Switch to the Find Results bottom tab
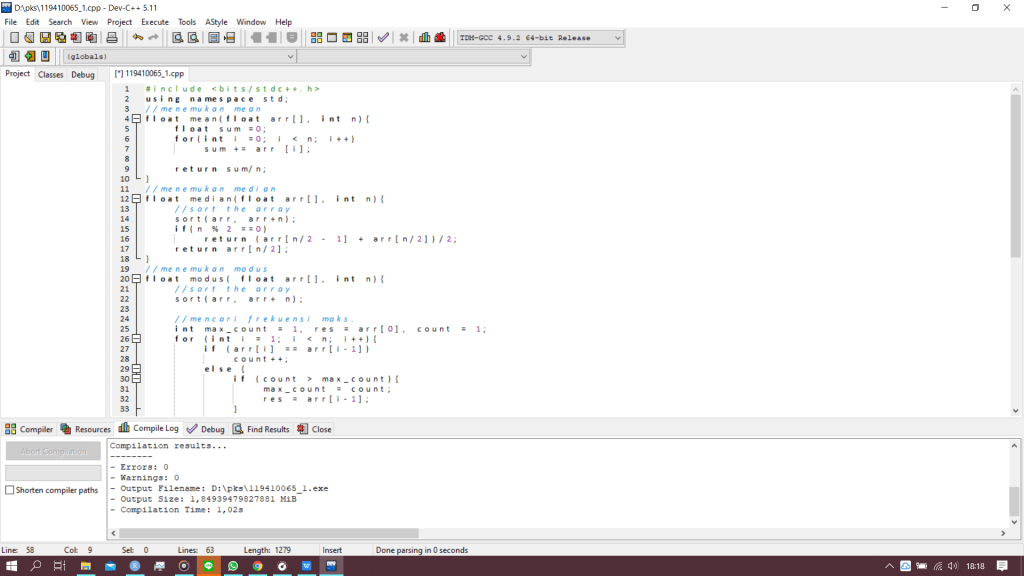 point(261,429)
